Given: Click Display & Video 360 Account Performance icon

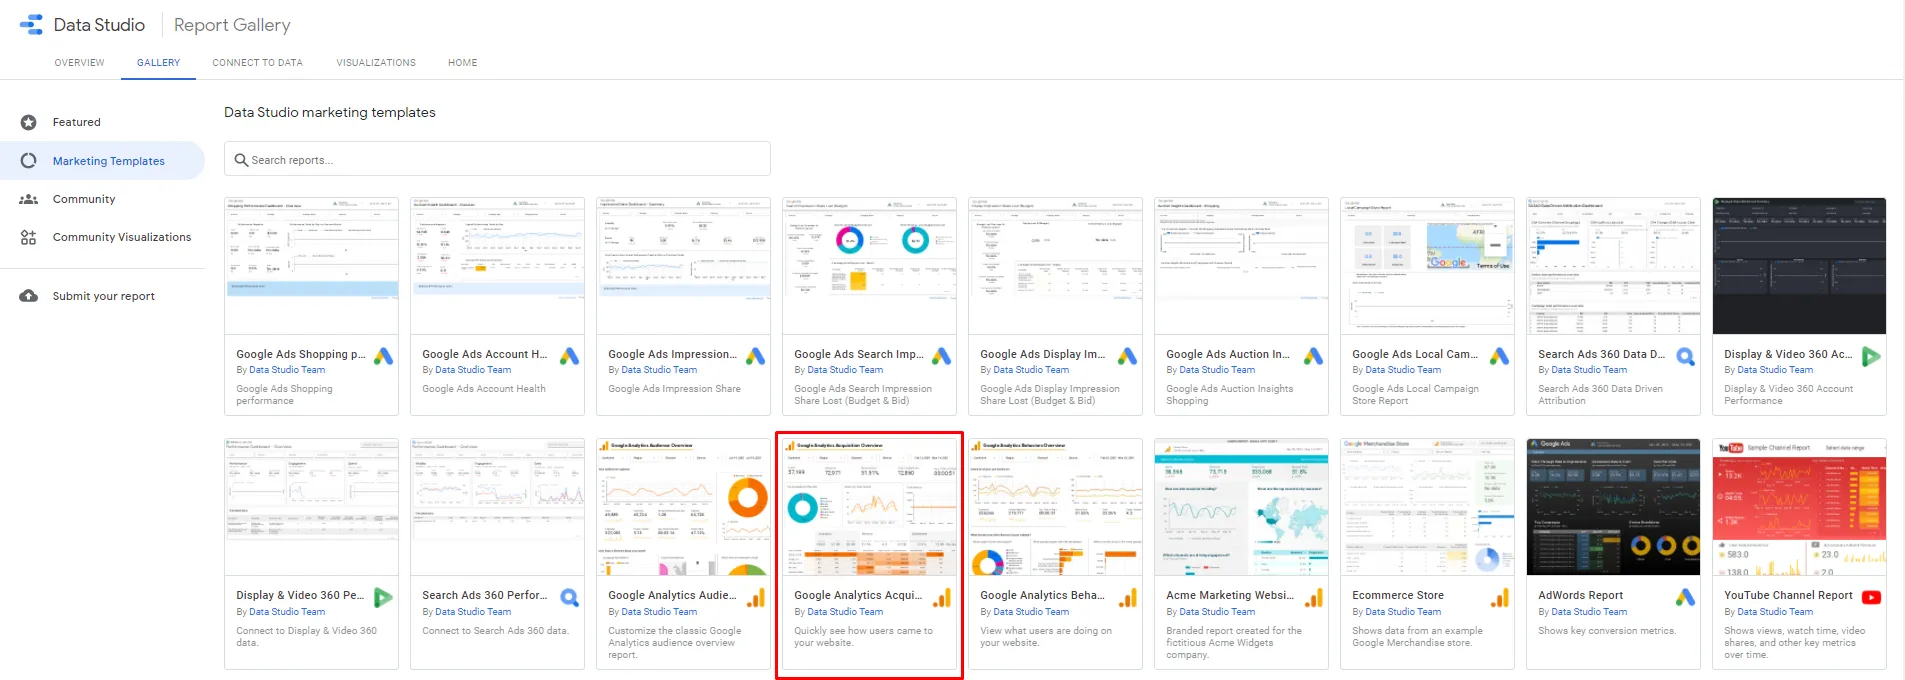Looking at the screenshot, I should 1871,356.
